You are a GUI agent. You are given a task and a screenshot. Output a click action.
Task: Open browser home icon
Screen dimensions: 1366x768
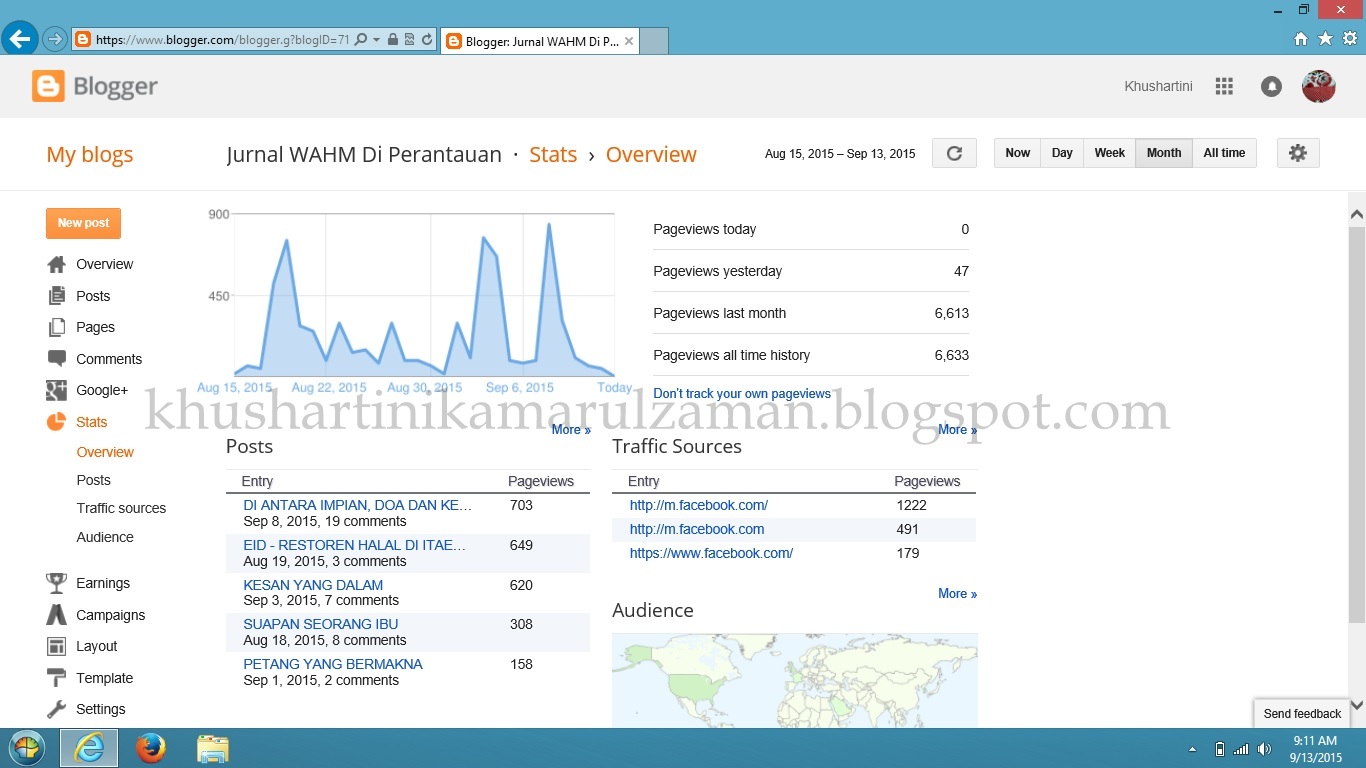1300,39
